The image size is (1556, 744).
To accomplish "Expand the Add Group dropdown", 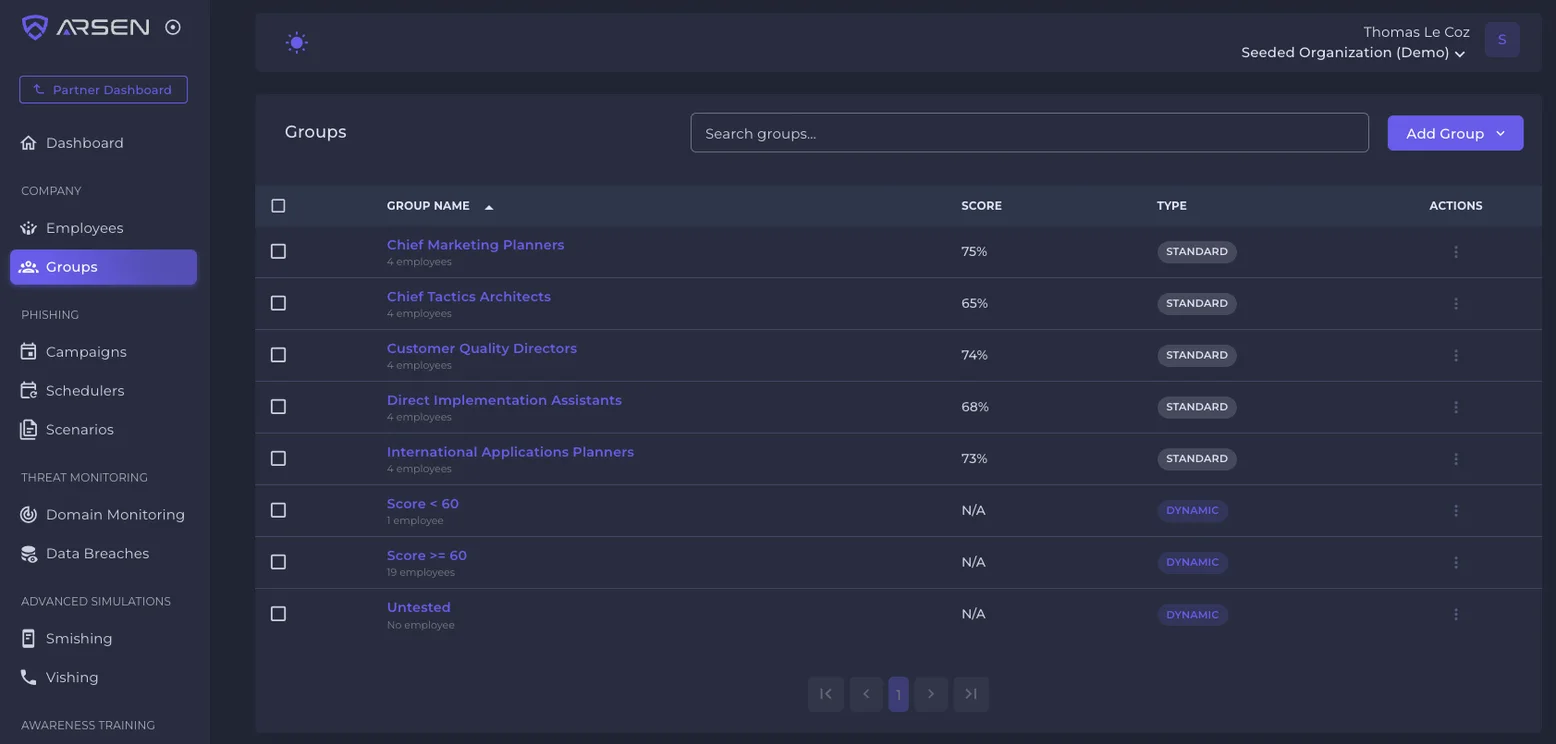I will point(1455,133).
